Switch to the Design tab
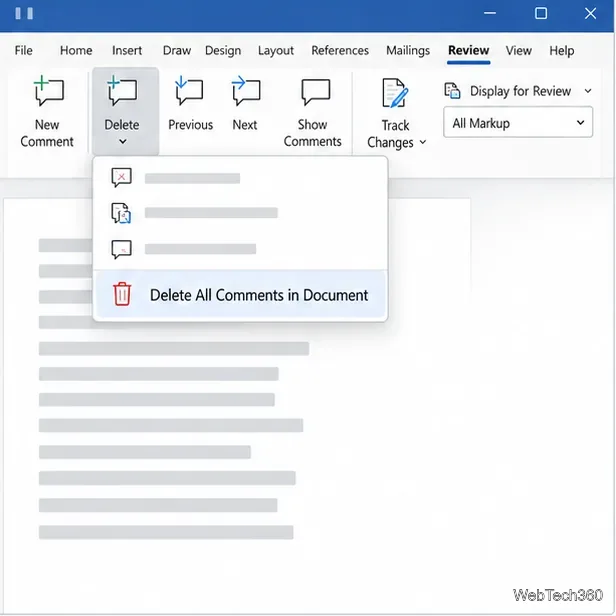Viewport: 616px width, 616px height. [x=223, y=51]
